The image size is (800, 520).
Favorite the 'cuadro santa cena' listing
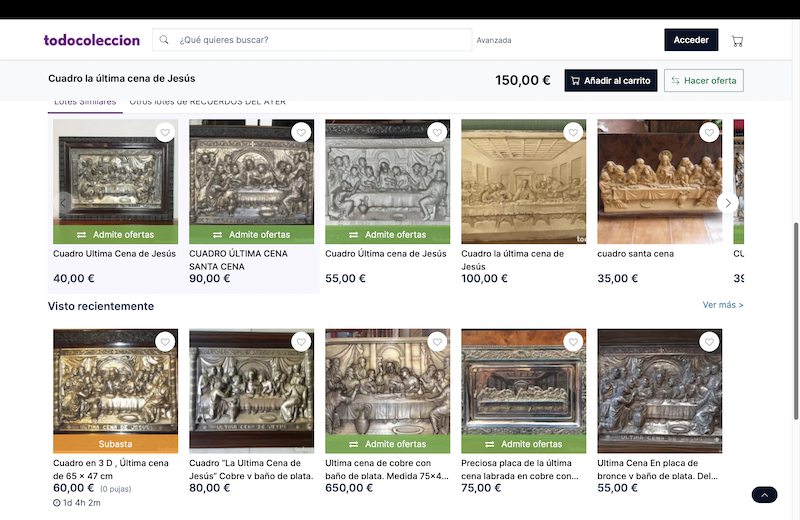[709, 133]
